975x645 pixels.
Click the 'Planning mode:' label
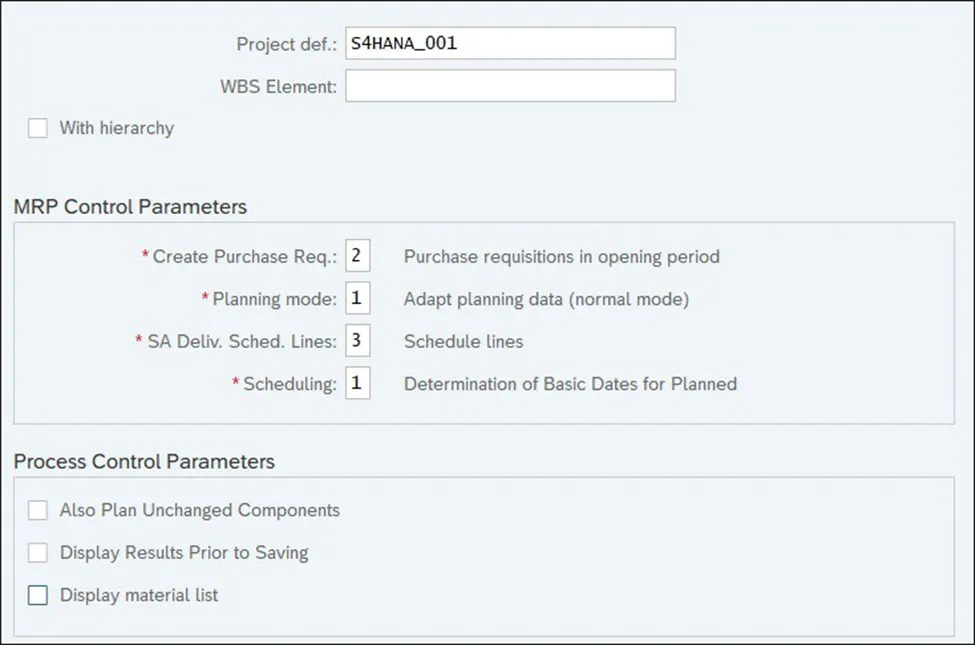point(274,299)
